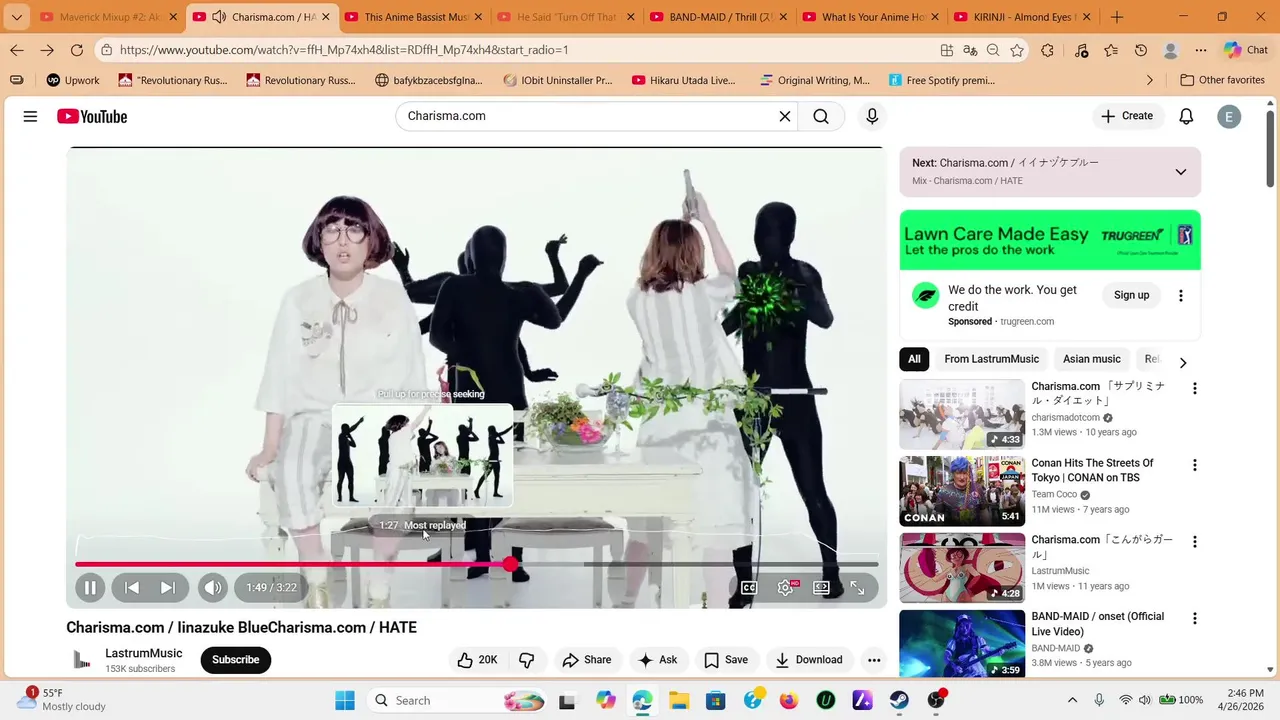Switch to the This Anime Bassist tab
This screenshot has width=1280, height=720.
click(x=413, y=17)
